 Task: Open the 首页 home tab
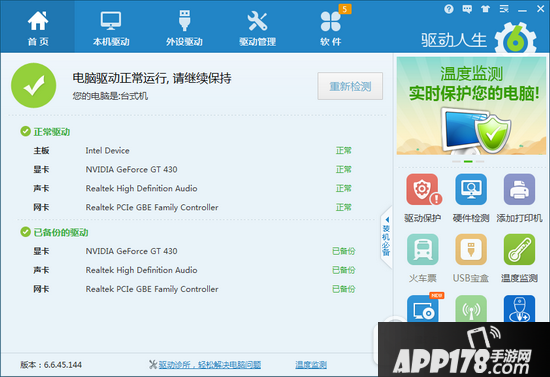(38, 27)
